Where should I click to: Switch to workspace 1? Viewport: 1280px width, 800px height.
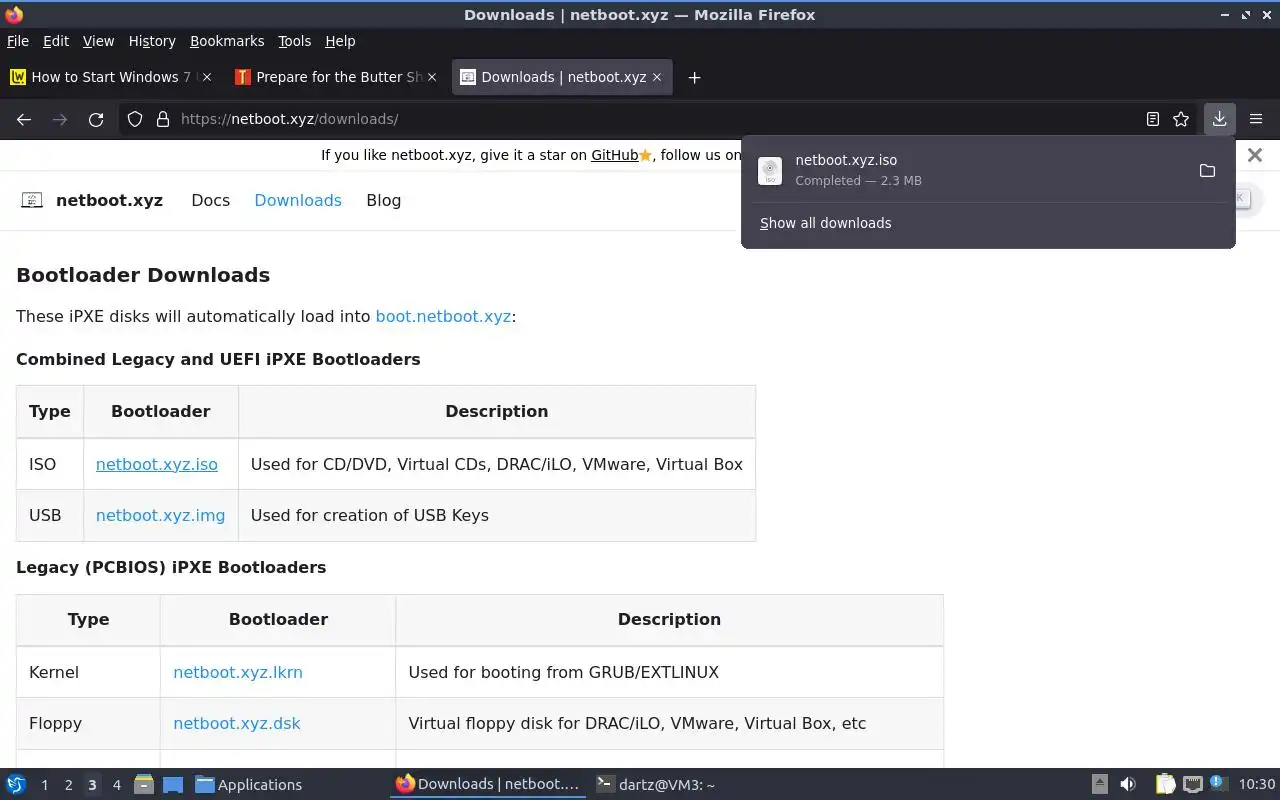click(44, 785)
